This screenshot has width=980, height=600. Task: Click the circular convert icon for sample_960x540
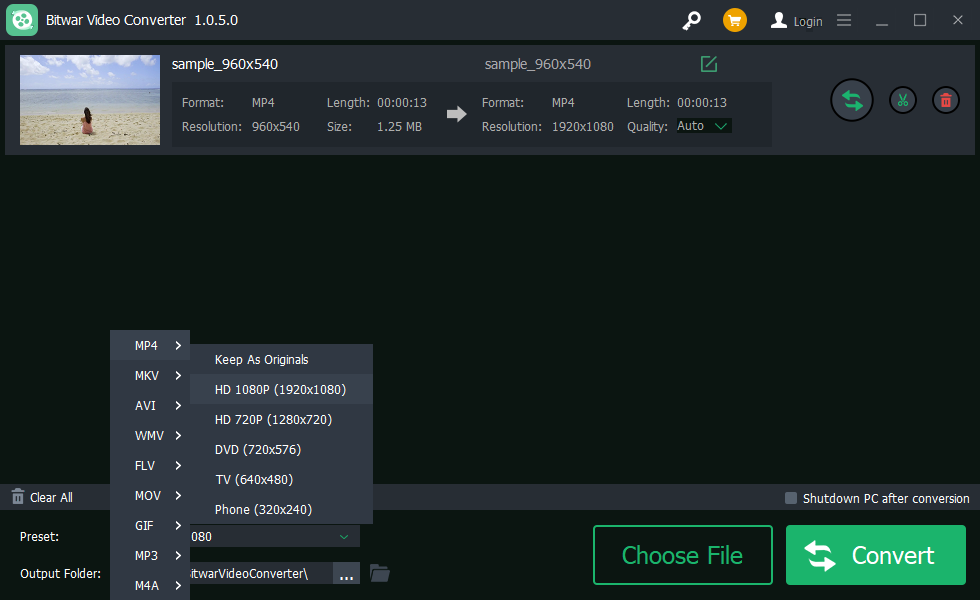click(x=851, y=100)
